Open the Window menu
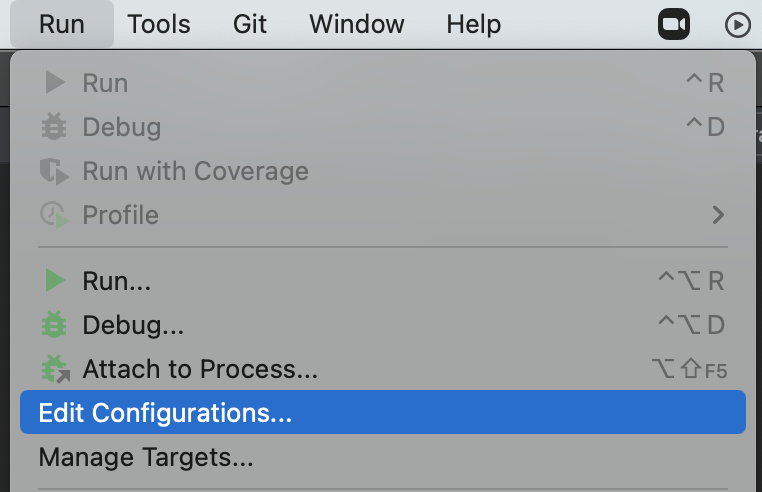The image size is (762, 492). (357, 24)
